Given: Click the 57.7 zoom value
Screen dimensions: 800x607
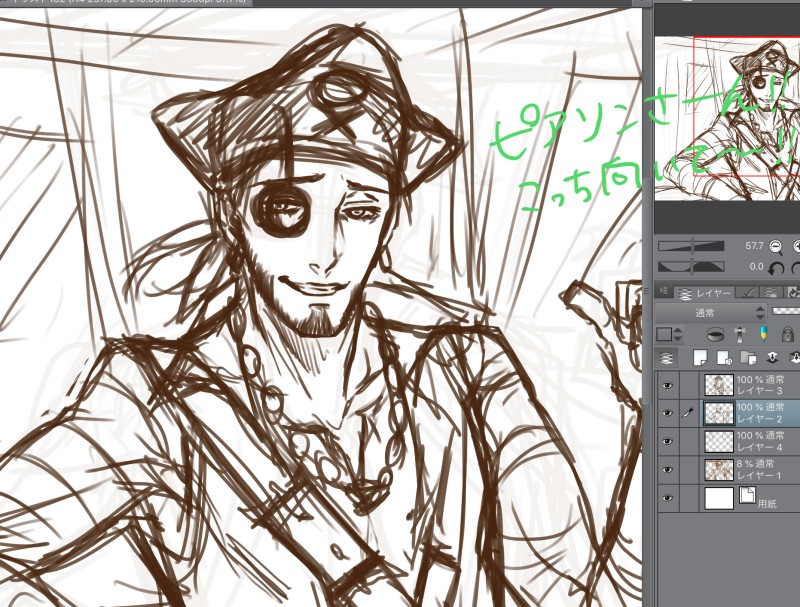Looking at the screenshot, I should [754, 246].
